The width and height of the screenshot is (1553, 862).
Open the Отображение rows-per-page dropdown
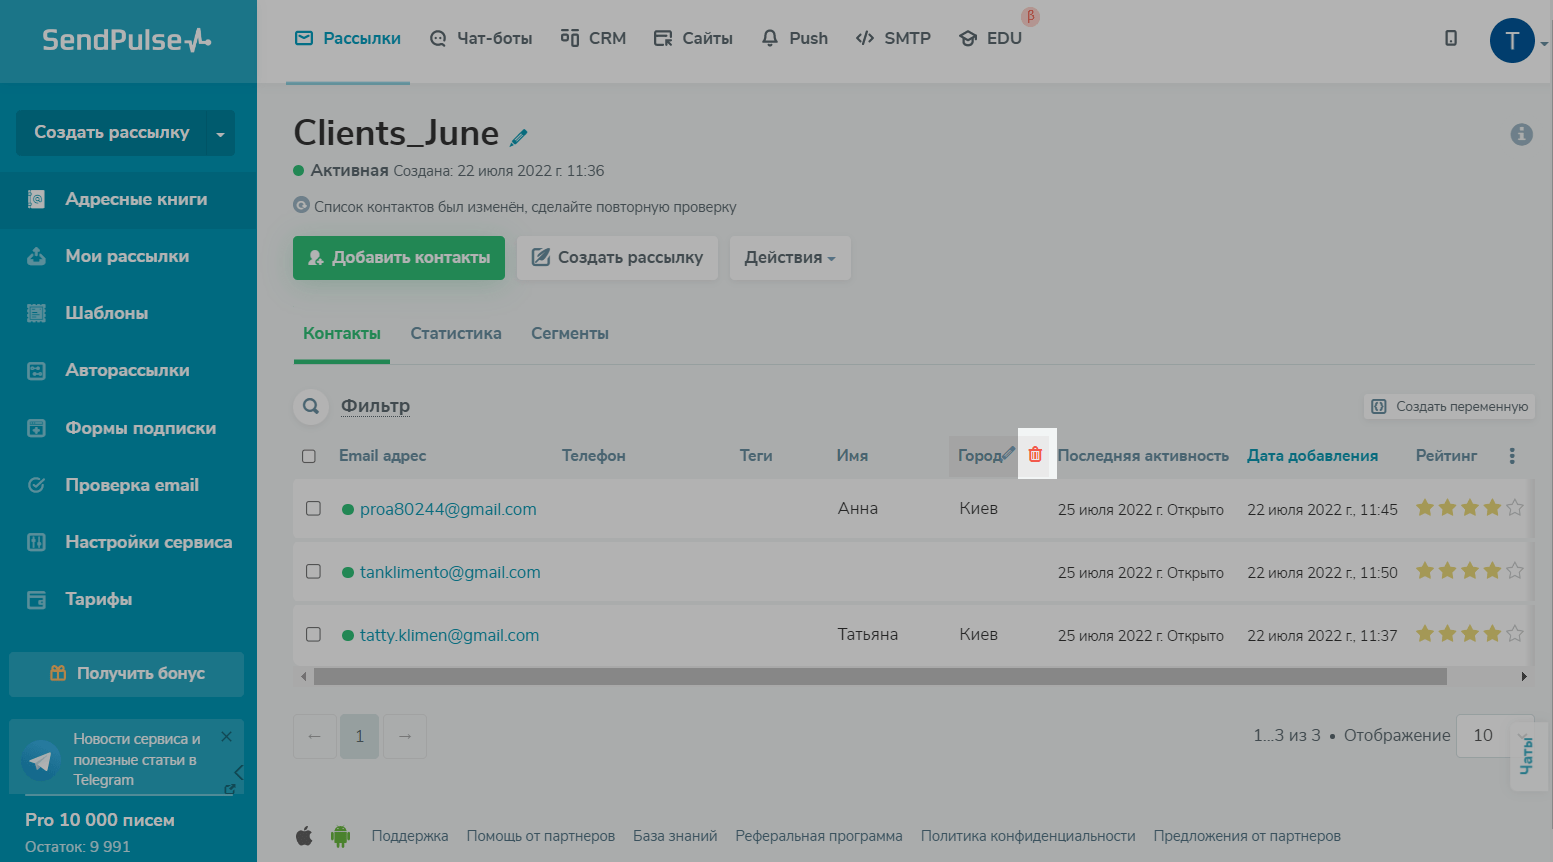coord(1495,736)
